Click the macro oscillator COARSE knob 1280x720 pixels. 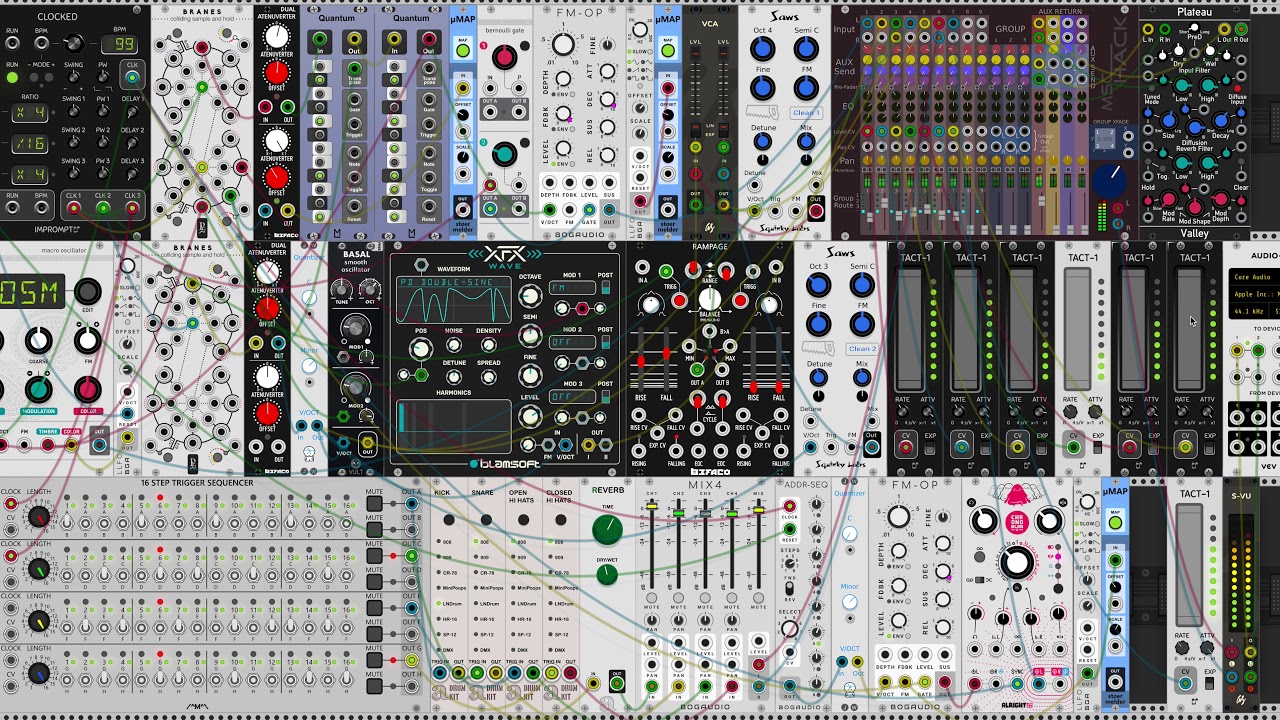click(38, 342)
